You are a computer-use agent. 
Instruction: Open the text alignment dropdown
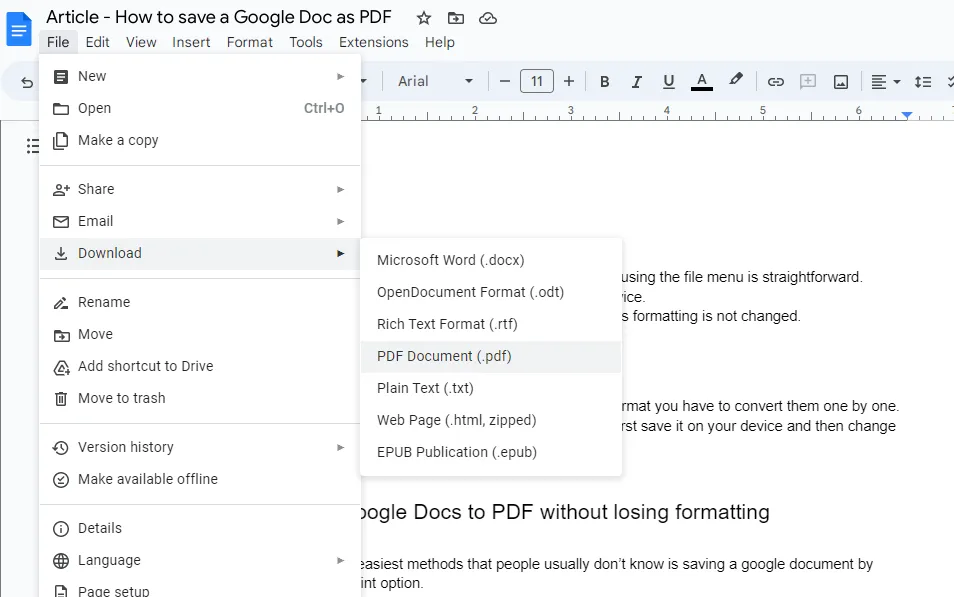click(885, 82)
